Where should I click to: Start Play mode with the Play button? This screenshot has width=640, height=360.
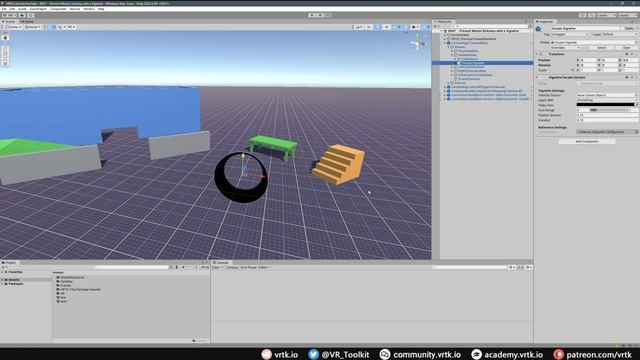[x=312, y=15]
